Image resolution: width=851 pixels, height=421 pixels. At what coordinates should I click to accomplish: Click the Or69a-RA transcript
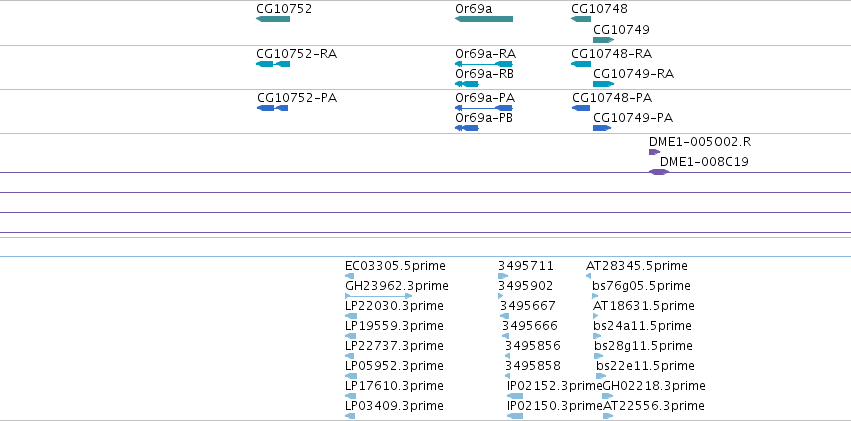pos(484,64)
